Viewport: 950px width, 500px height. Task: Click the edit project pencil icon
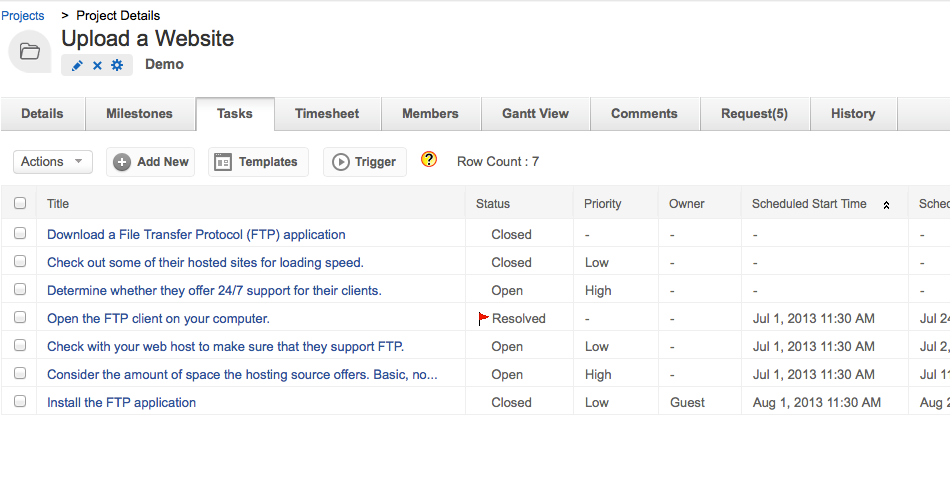tap(78, 65)
